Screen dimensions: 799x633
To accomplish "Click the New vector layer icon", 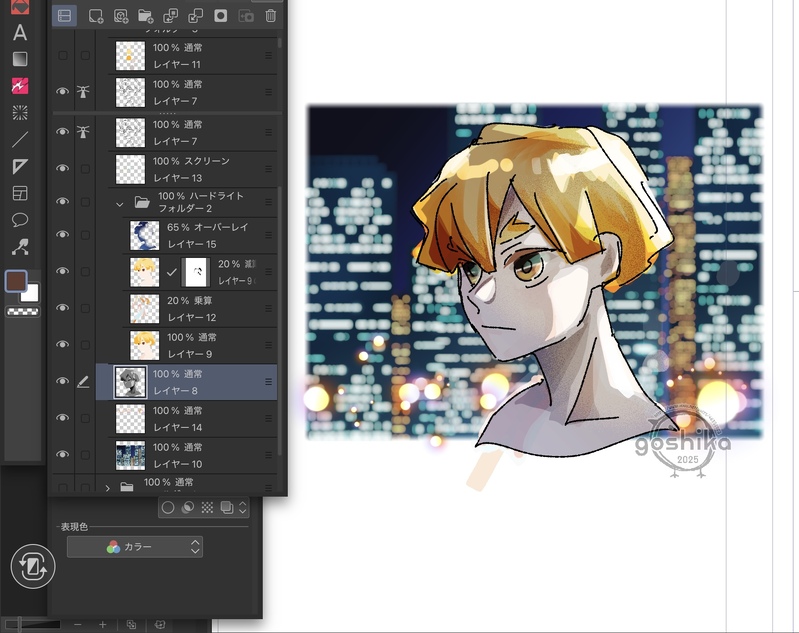I will [121, 16].
